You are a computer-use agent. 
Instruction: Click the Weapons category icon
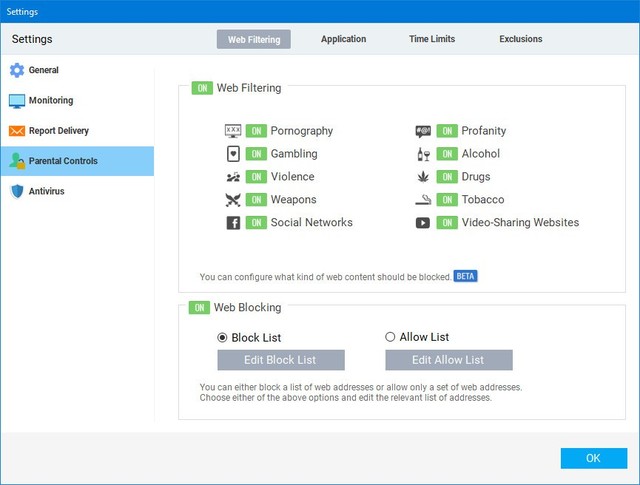pyautogui.click(x=233, y=200)
